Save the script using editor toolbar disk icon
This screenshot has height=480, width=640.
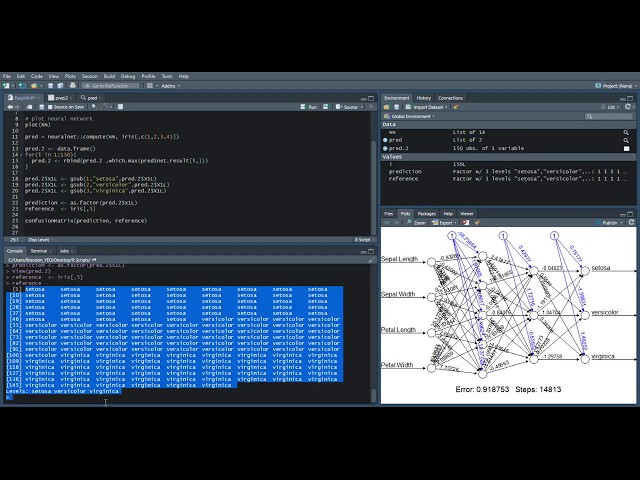[x=42, y=107]
